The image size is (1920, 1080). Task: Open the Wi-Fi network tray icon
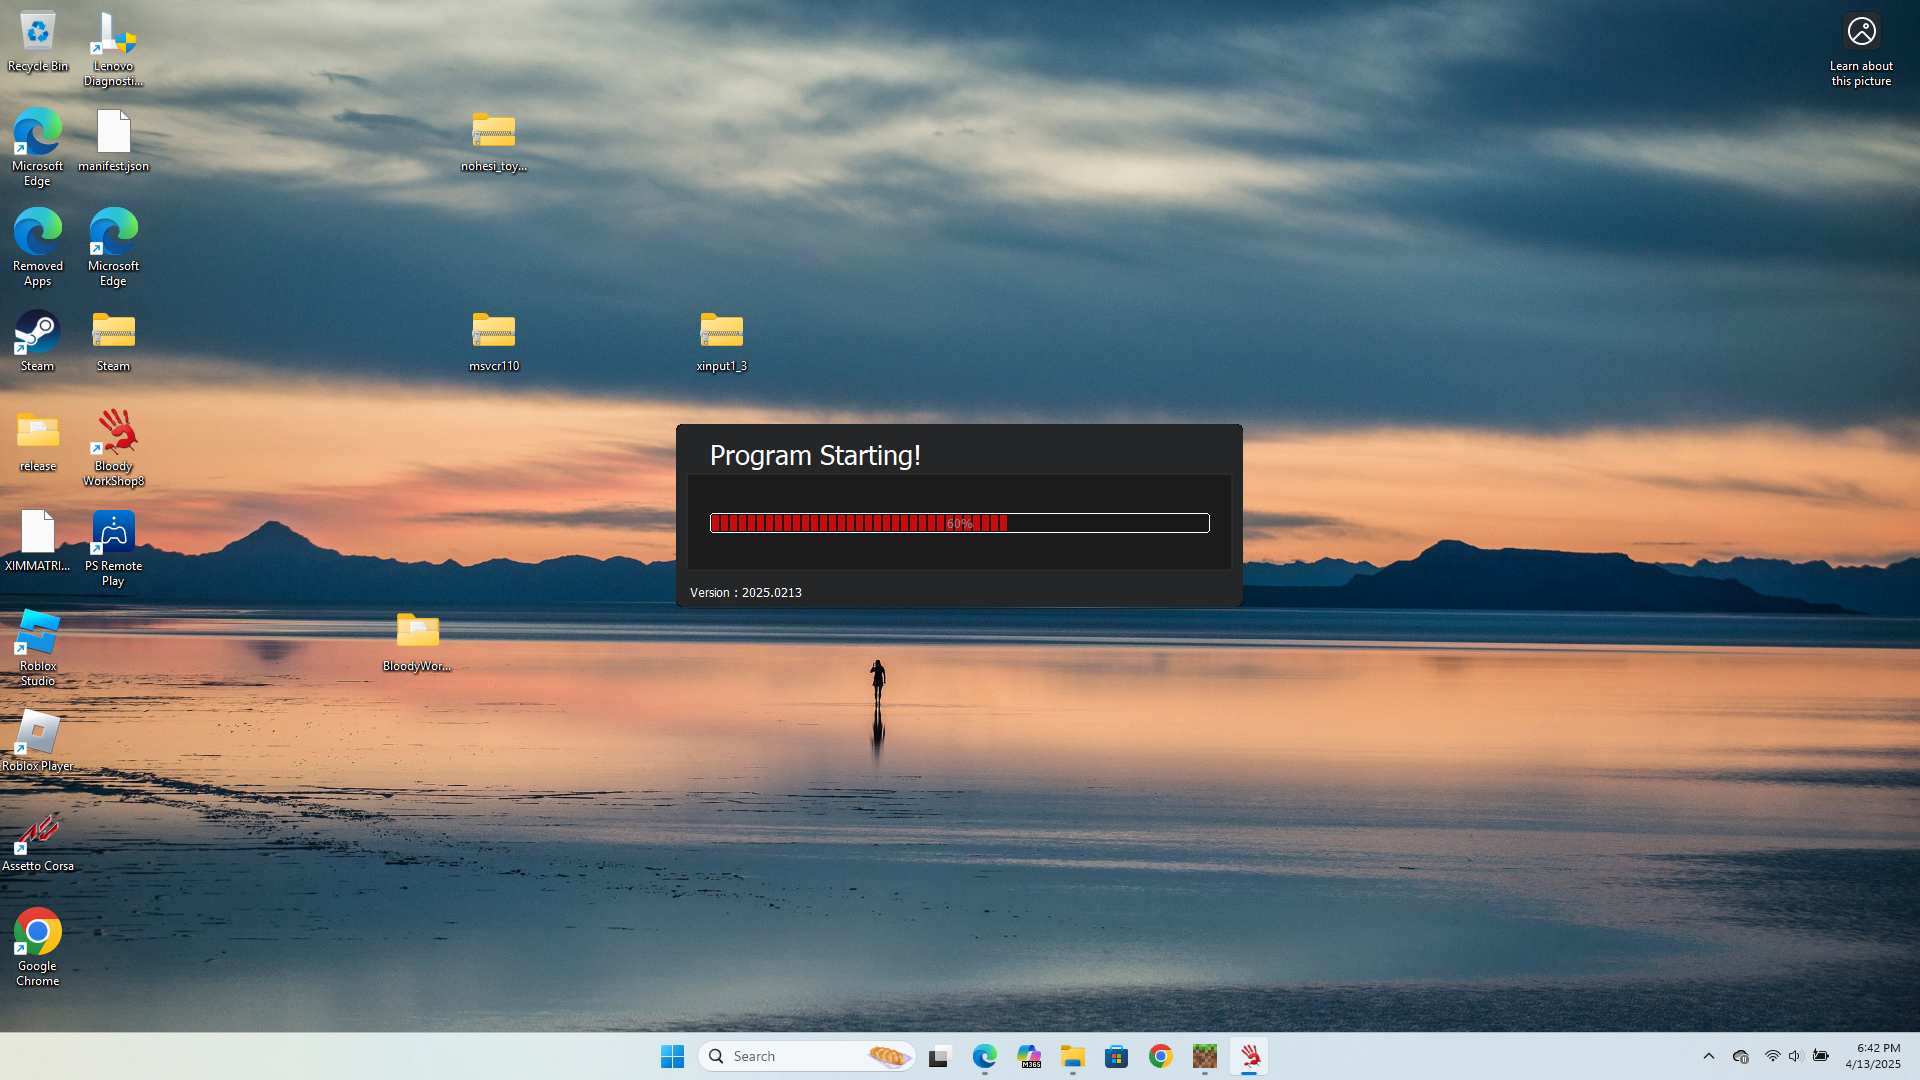pos(1772,1056)
